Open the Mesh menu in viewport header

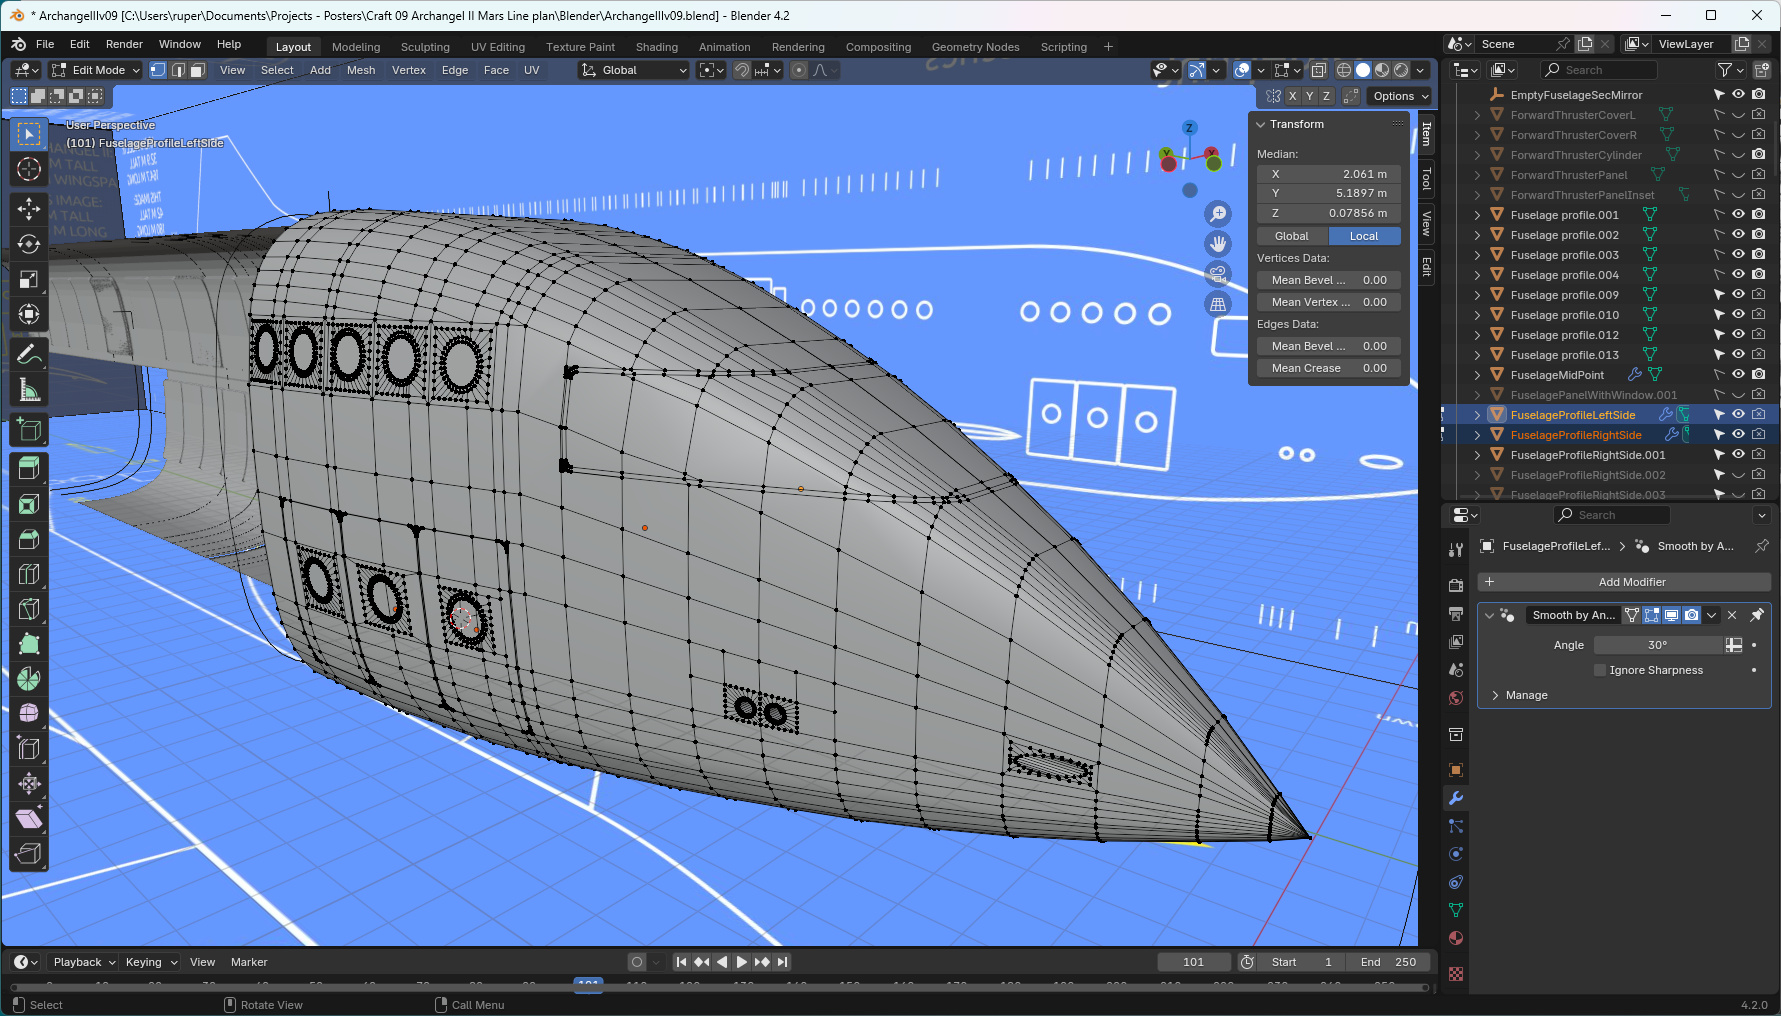(x=361, y=70)
